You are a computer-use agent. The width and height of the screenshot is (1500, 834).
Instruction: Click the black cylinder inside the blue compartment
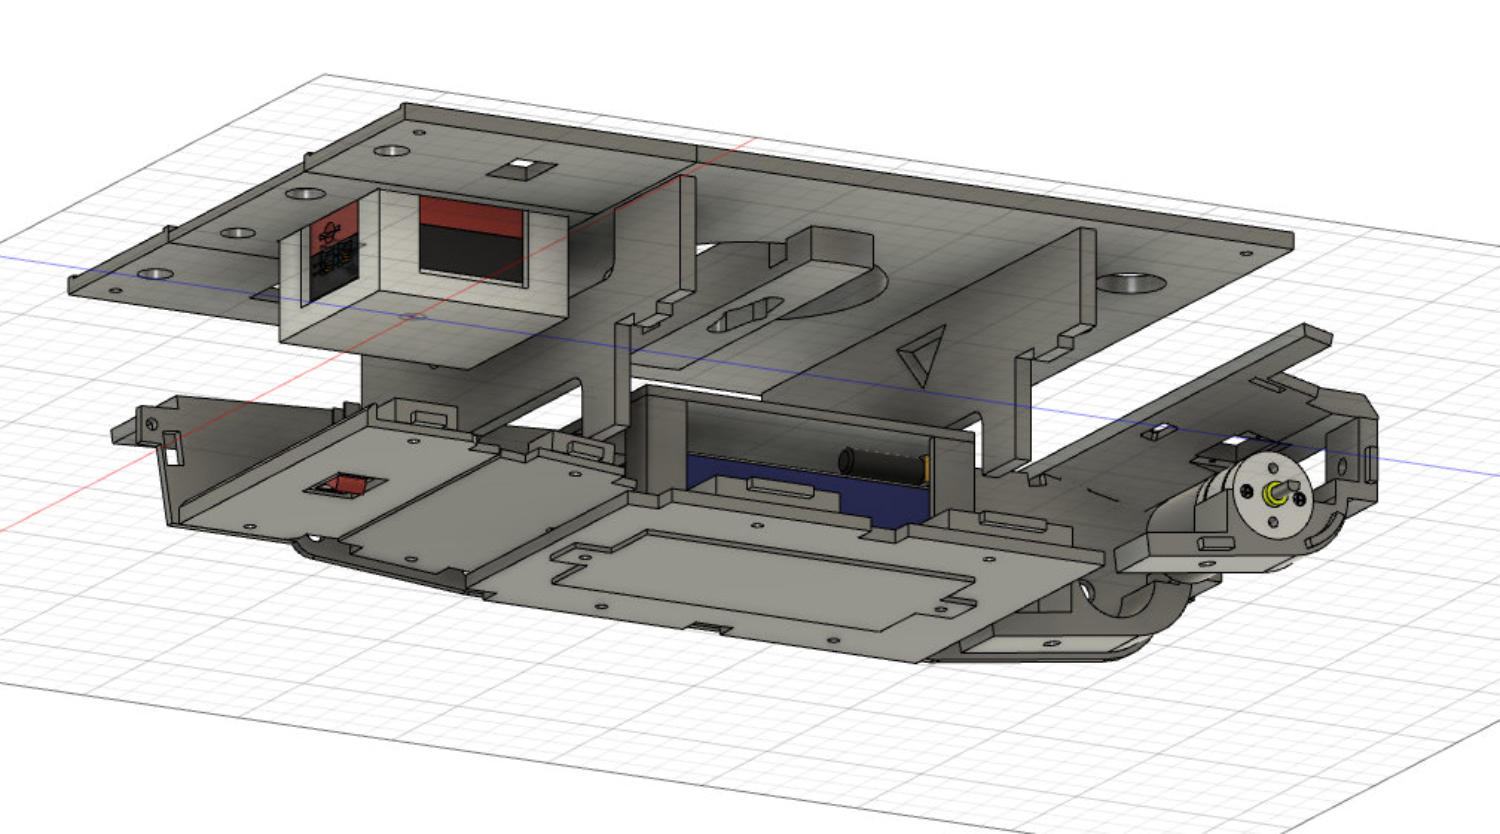(x=884, y=465)
